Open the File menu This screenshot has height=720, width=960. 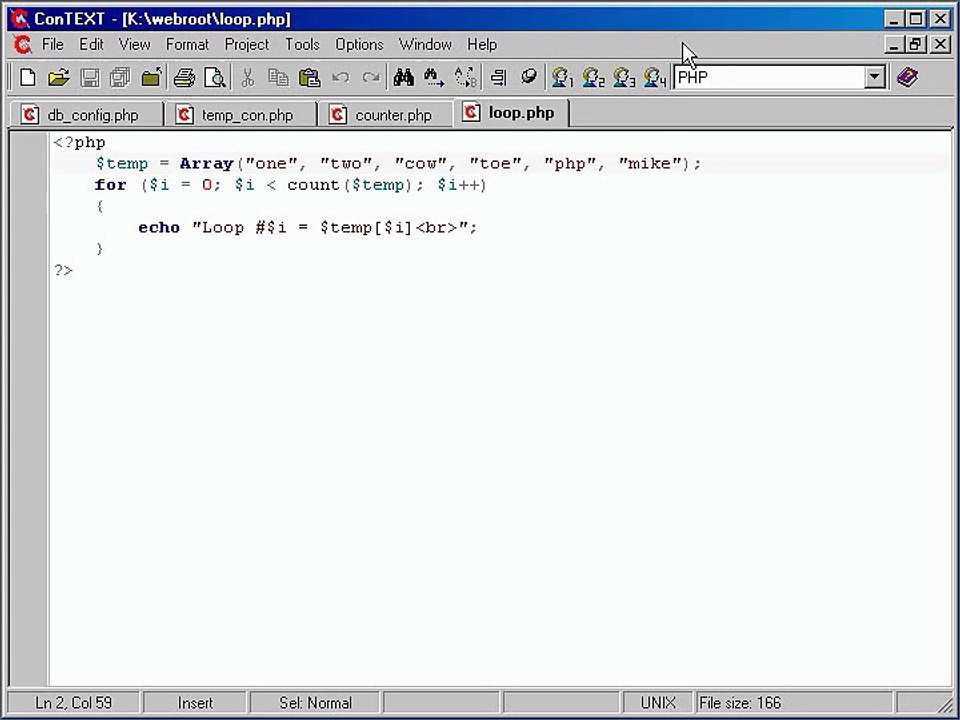52,45
